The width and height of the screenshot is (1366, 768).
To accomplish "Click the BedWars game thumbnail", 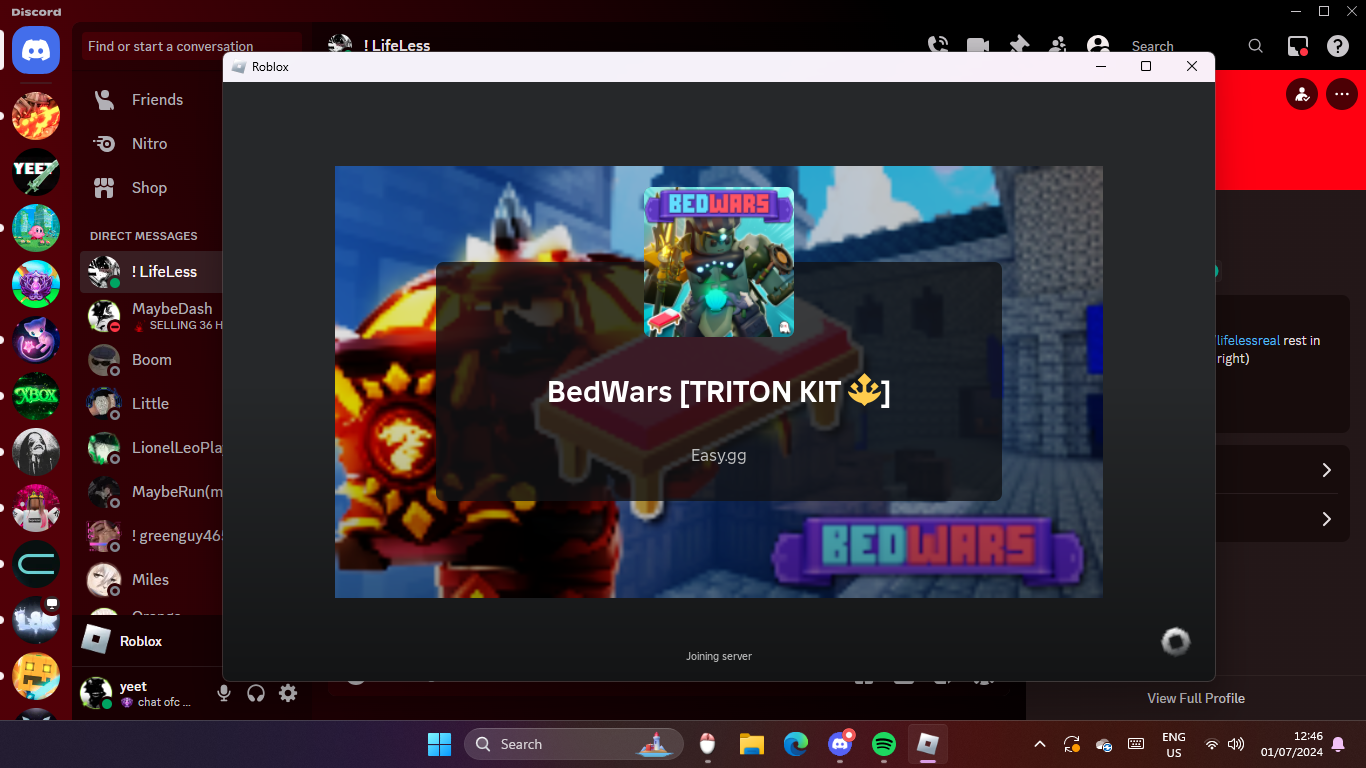I will [719, 262].
